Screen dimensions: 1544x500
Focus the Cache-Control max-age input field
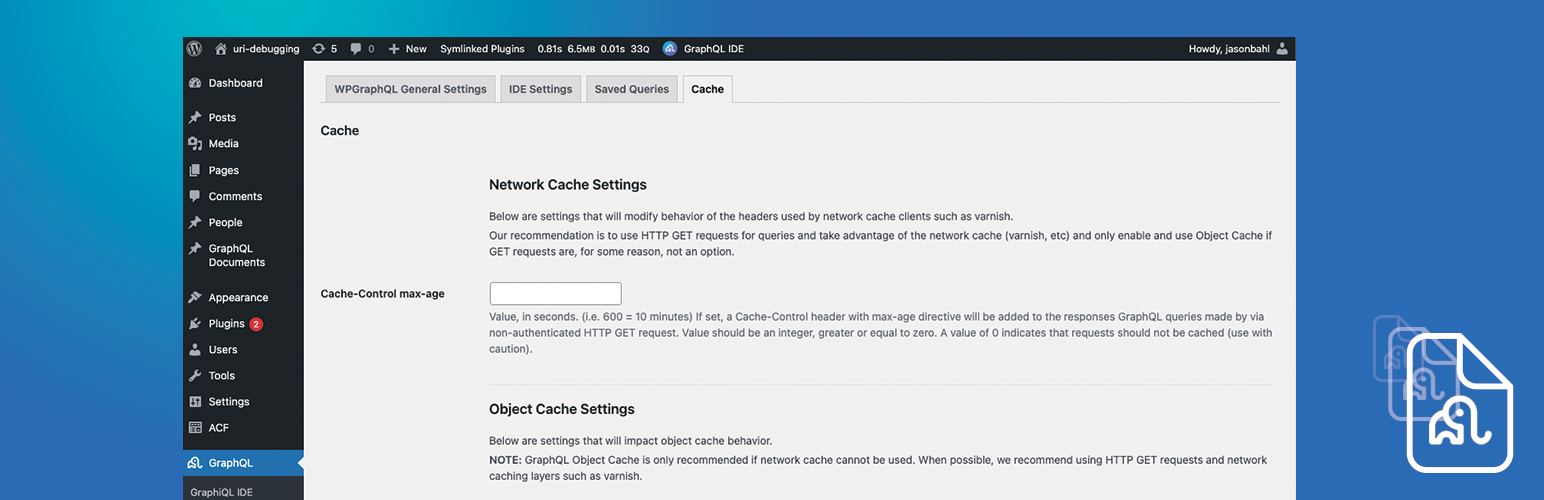pyautogui.click(x=555, y=293)
